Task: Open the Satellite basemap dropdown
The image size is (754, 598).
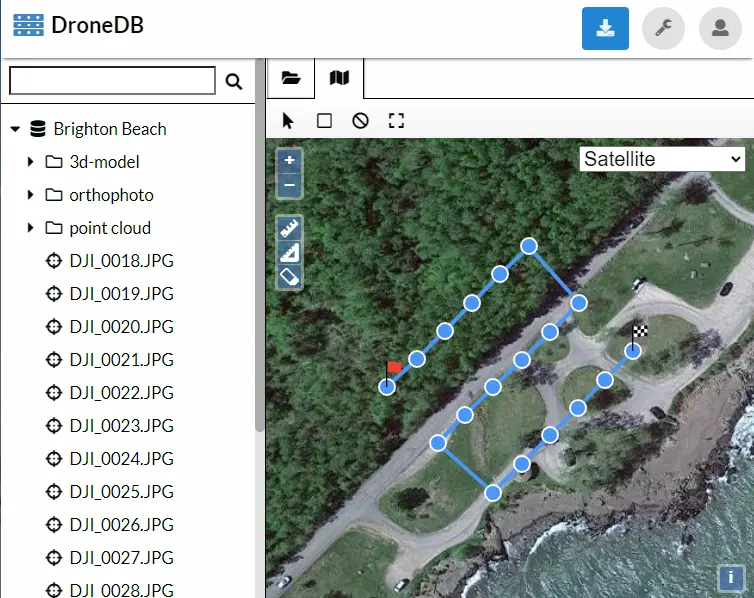Action: click(x=663, y=159)
